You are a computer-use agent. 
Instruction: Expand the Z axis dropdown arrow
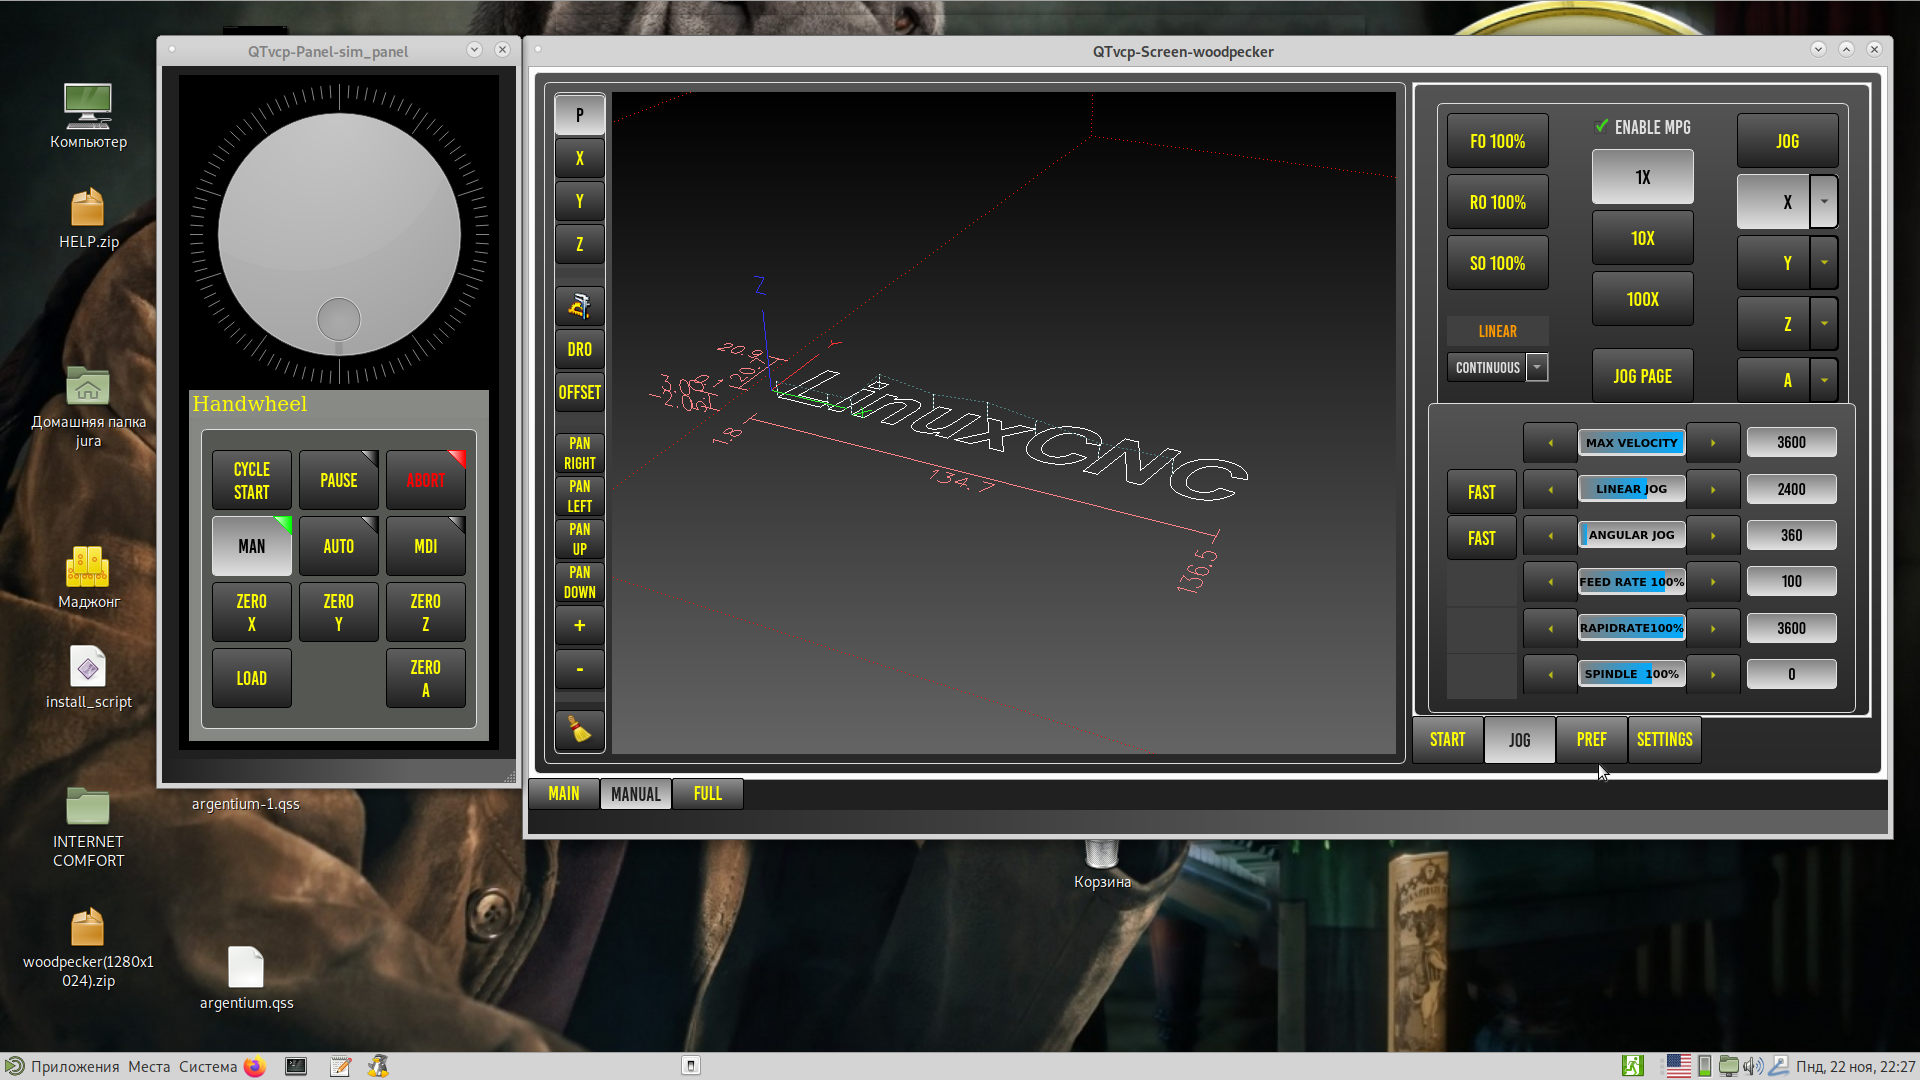coord(1824,324)
